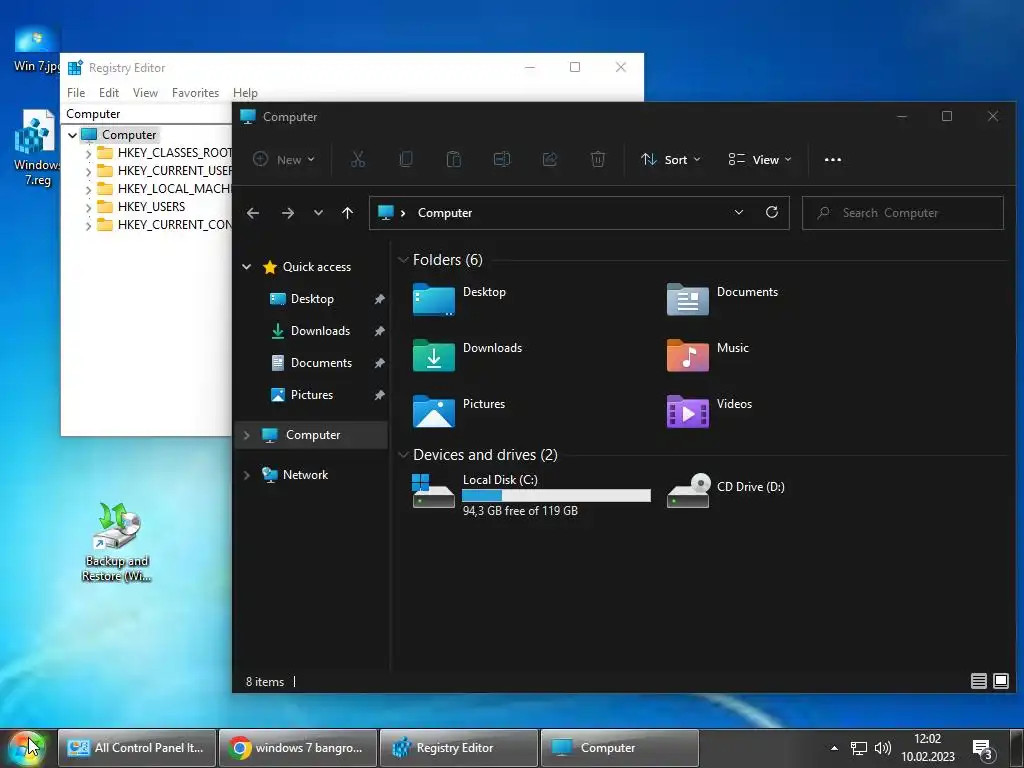The width and height of the screenshot is (1024, 768).
Task: Expand HKEY_CLASSES_ROOT in Registry Editor
Action: click(x=88, y=154)
